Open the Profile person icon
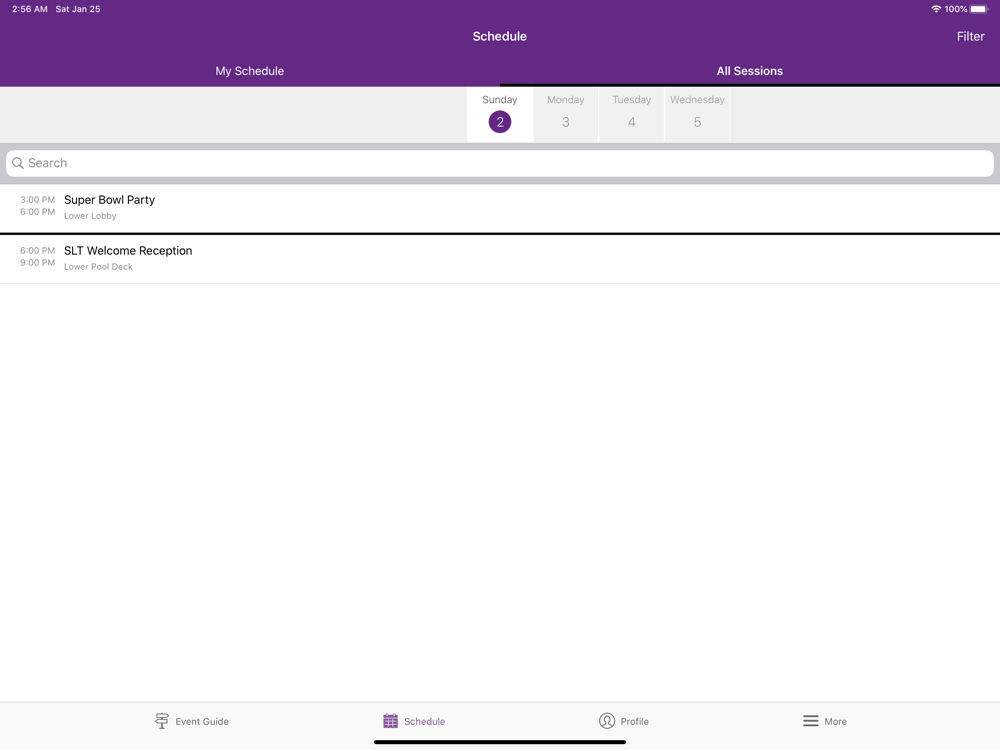 607,721
